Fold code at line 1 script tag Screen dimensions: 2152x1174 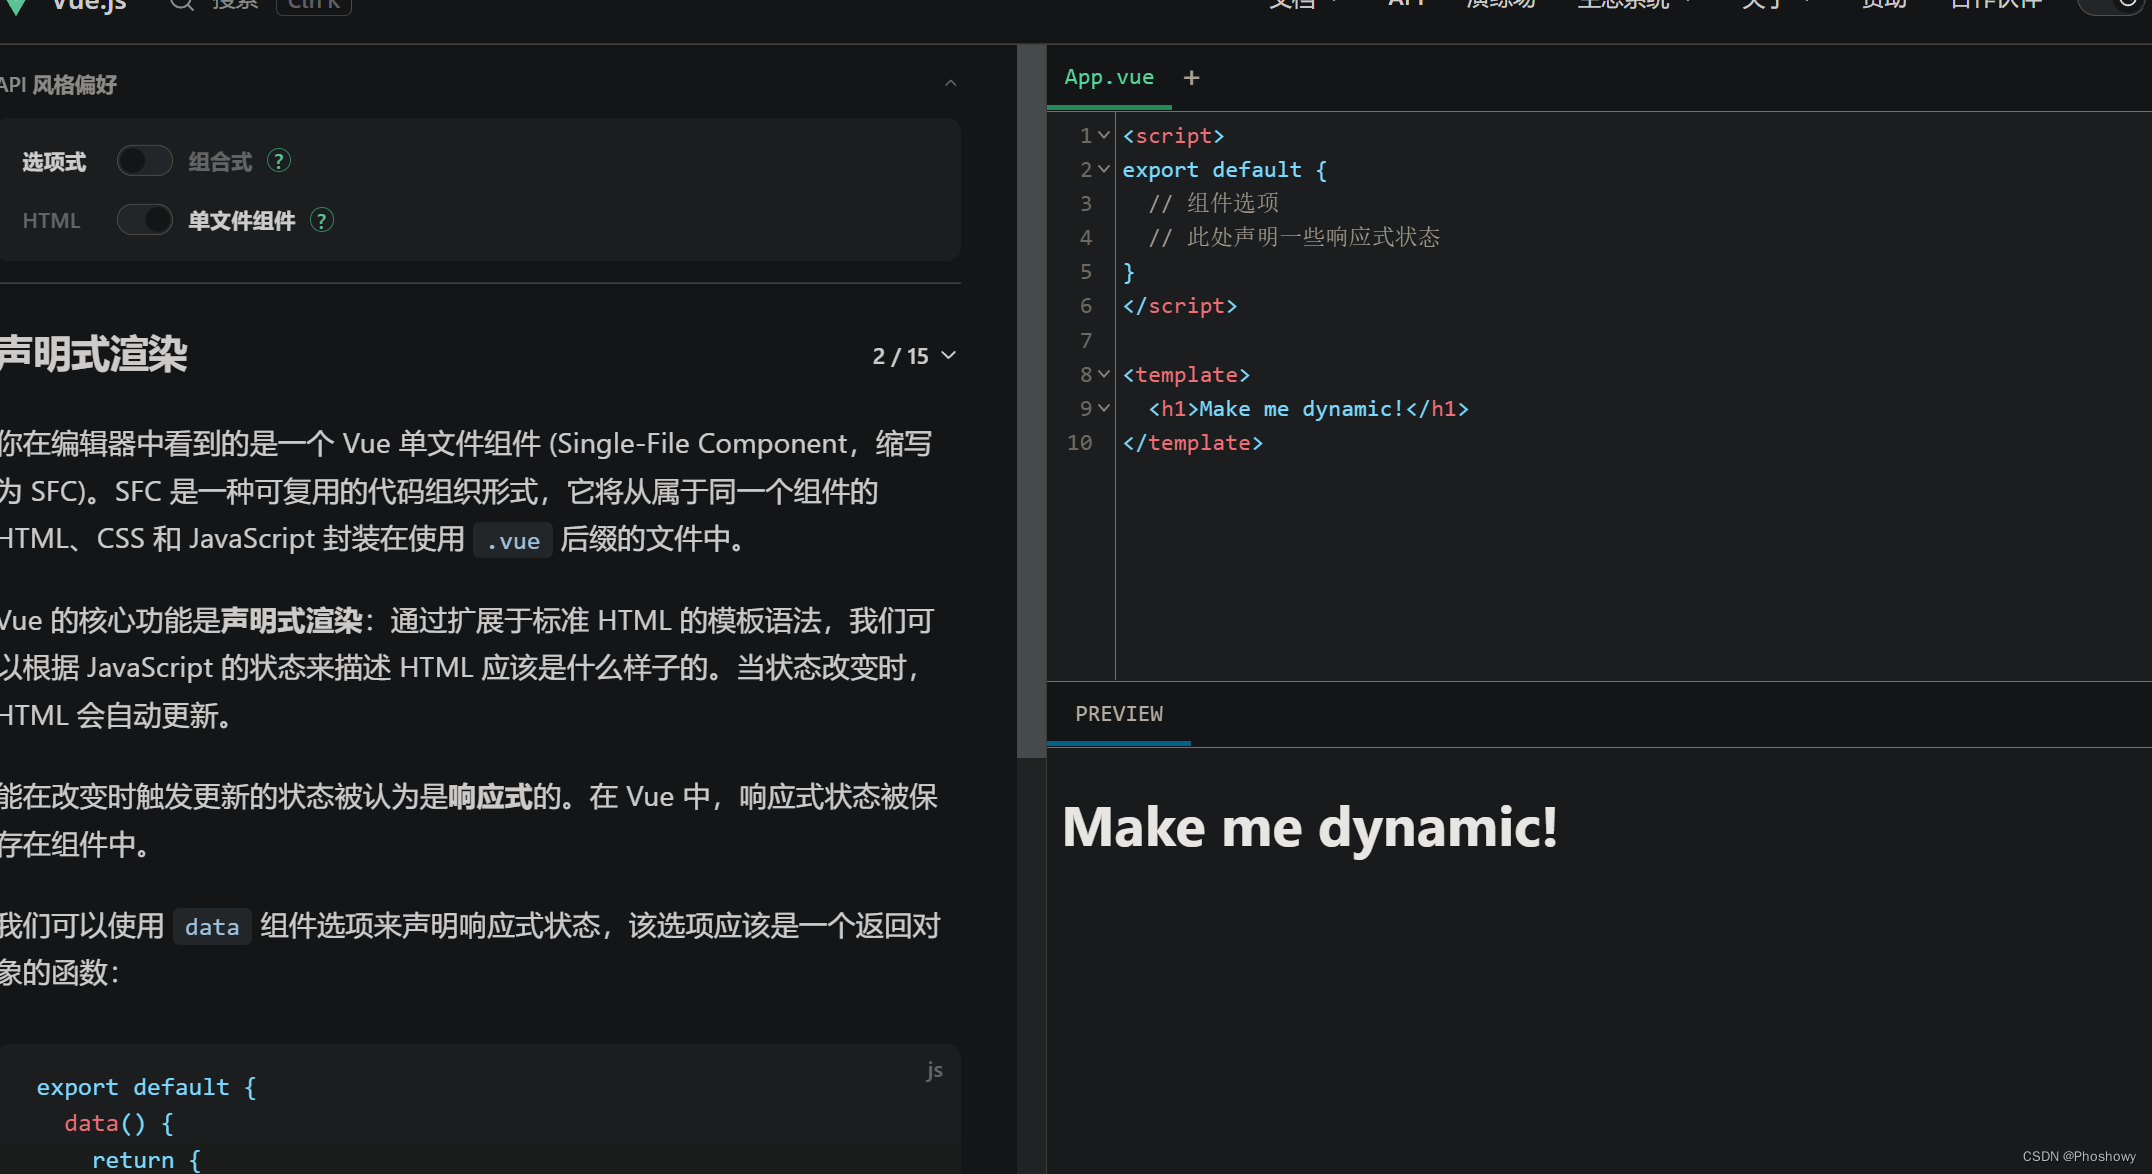[x=1104, y=135]
